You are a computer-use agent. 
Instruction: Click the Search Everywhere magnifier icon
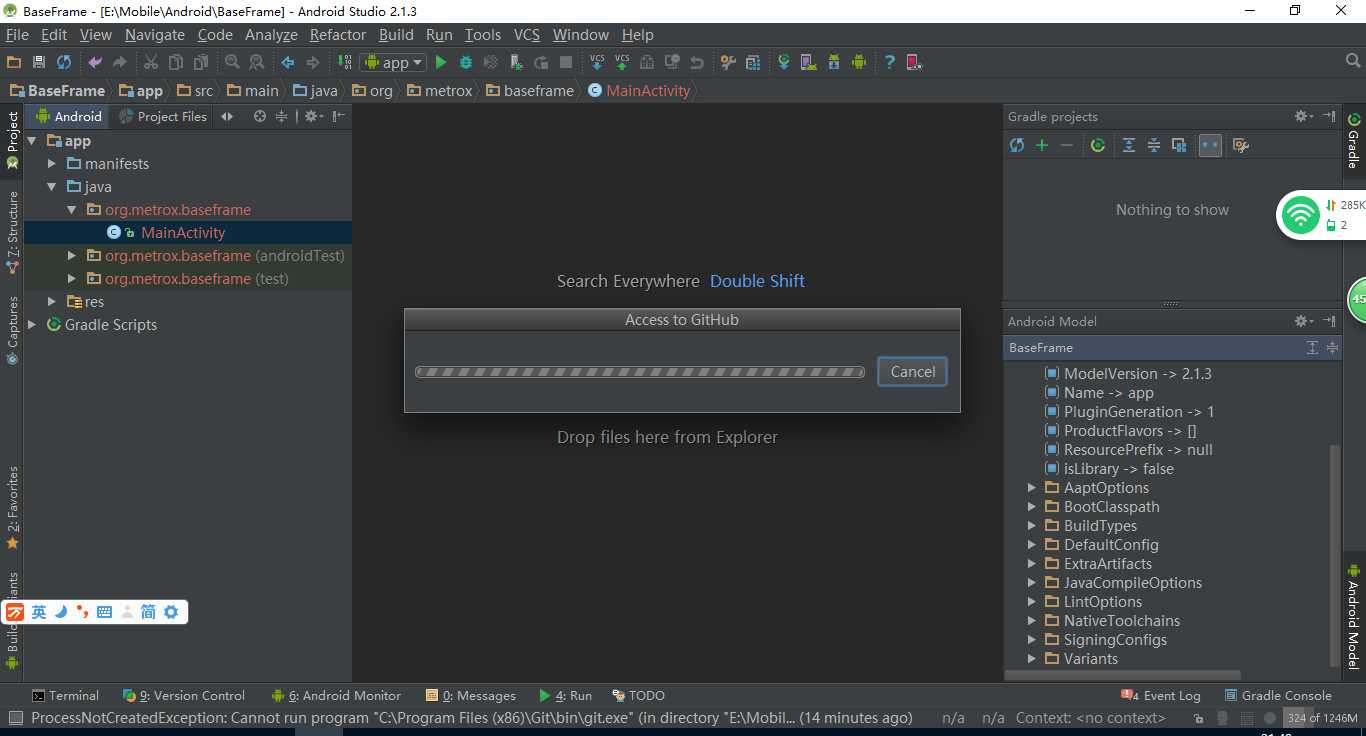[1353, 62]
